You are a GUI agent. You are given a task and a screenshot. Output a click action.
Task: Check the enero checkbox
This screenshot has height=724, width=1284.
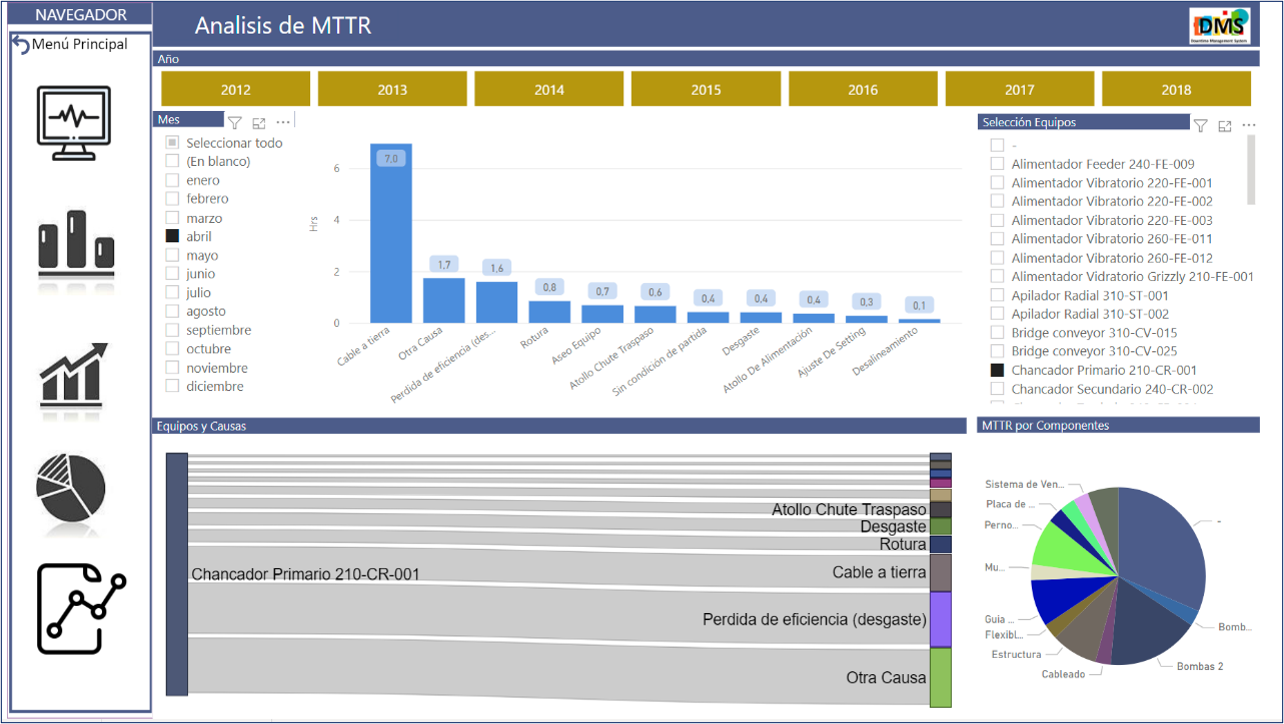click(173, 180)
